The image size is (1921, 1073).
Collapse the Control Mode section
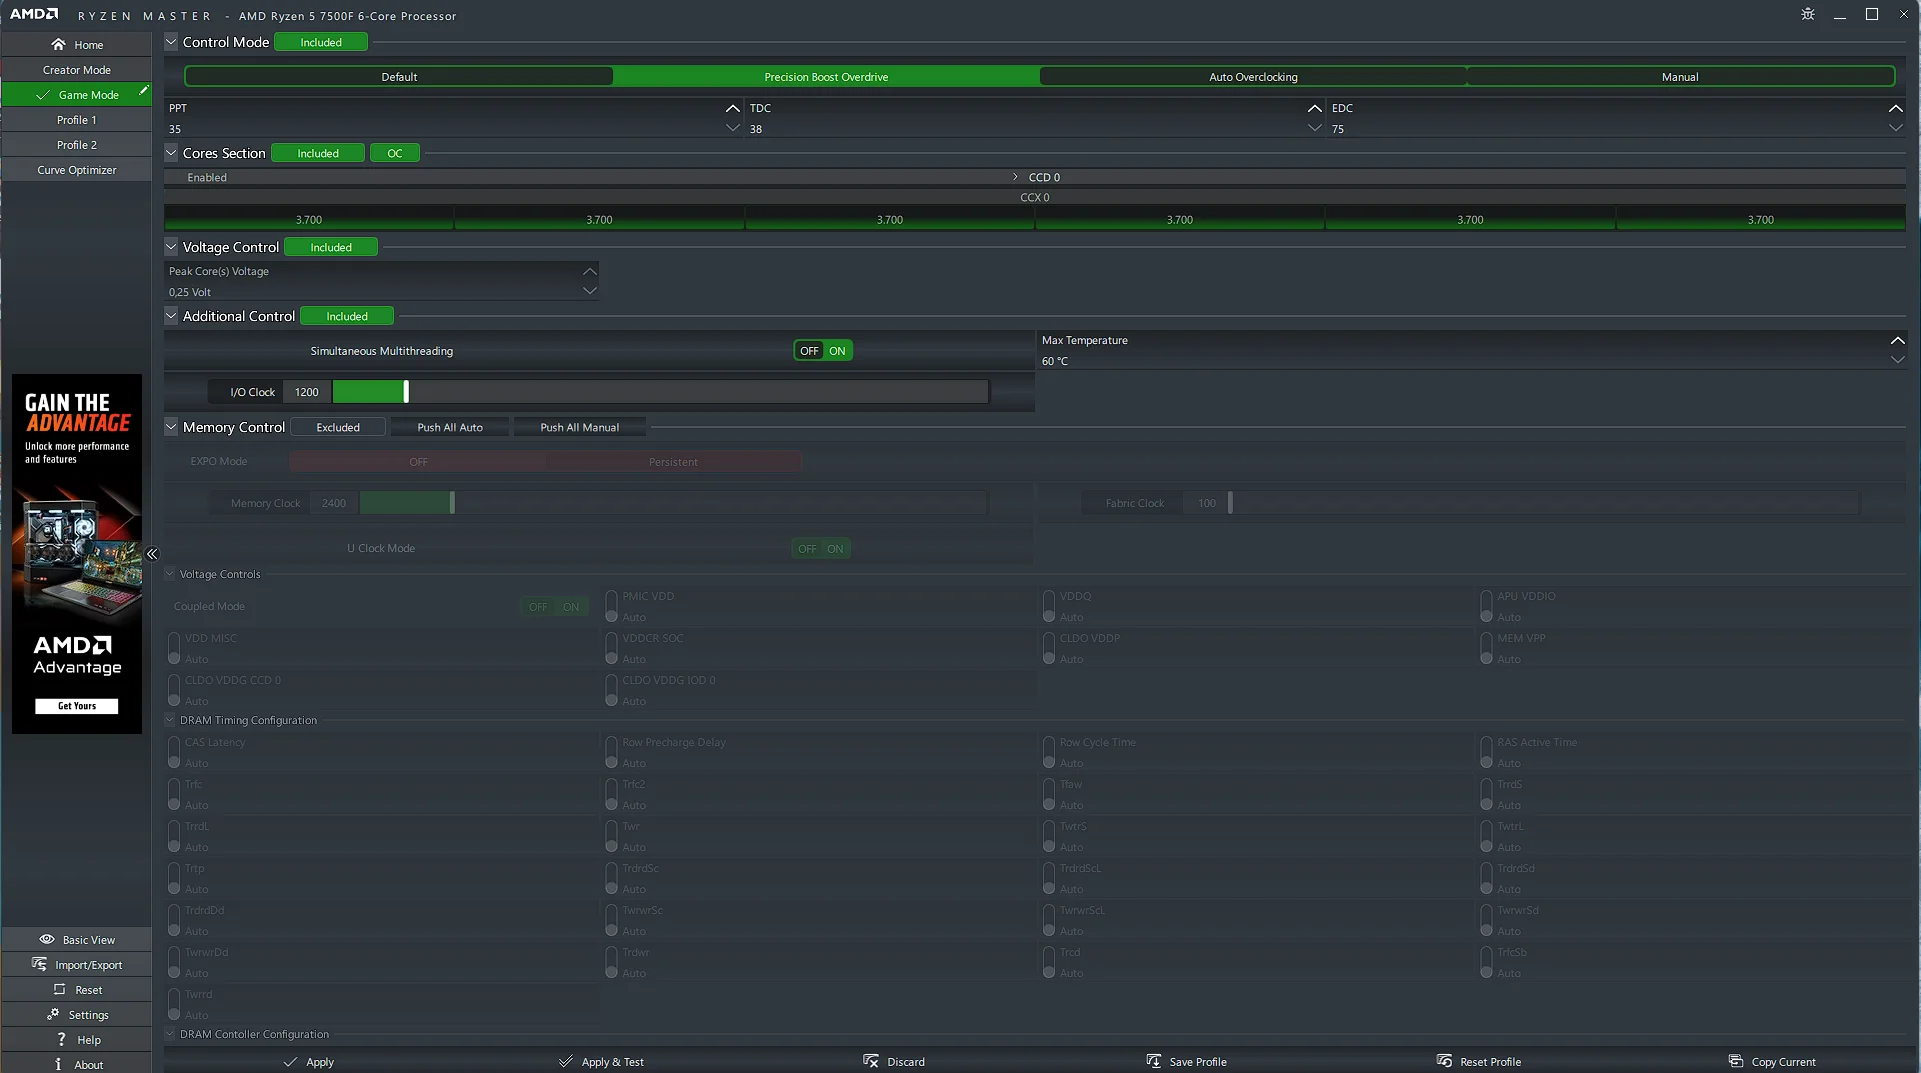[x=171, y=42]
